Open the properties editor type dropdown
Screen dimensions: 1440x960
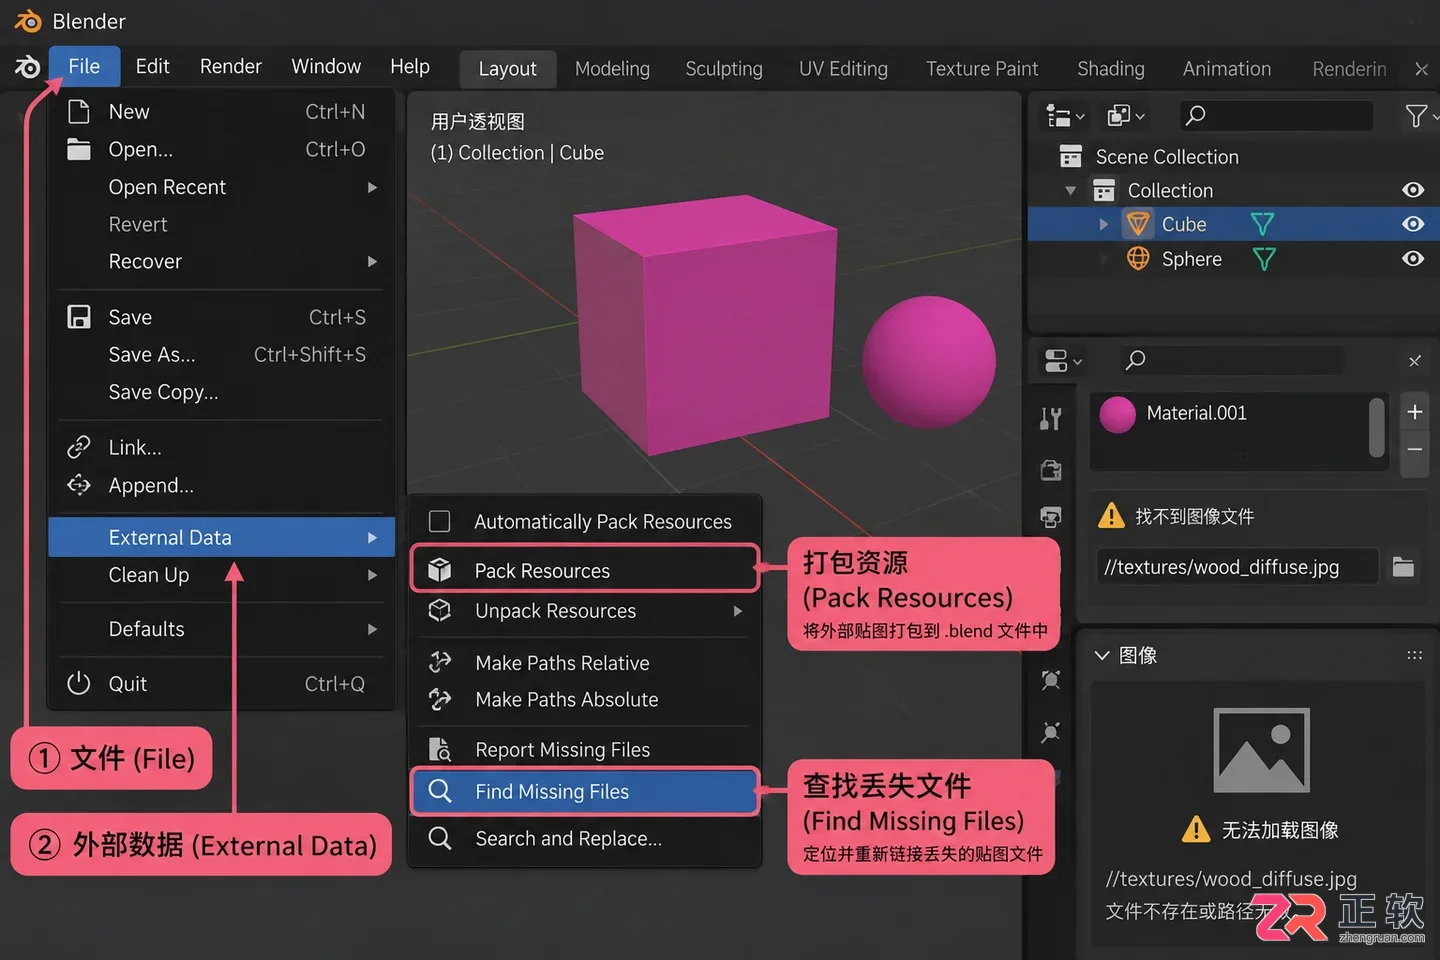coord(1063,361)
